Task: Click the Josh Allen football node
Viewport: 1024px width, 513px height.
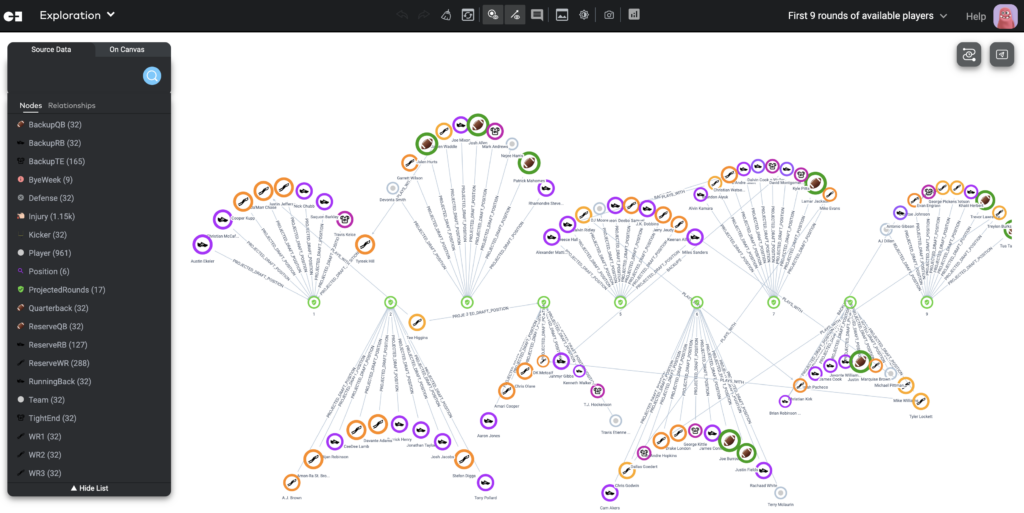Action: 477,124
